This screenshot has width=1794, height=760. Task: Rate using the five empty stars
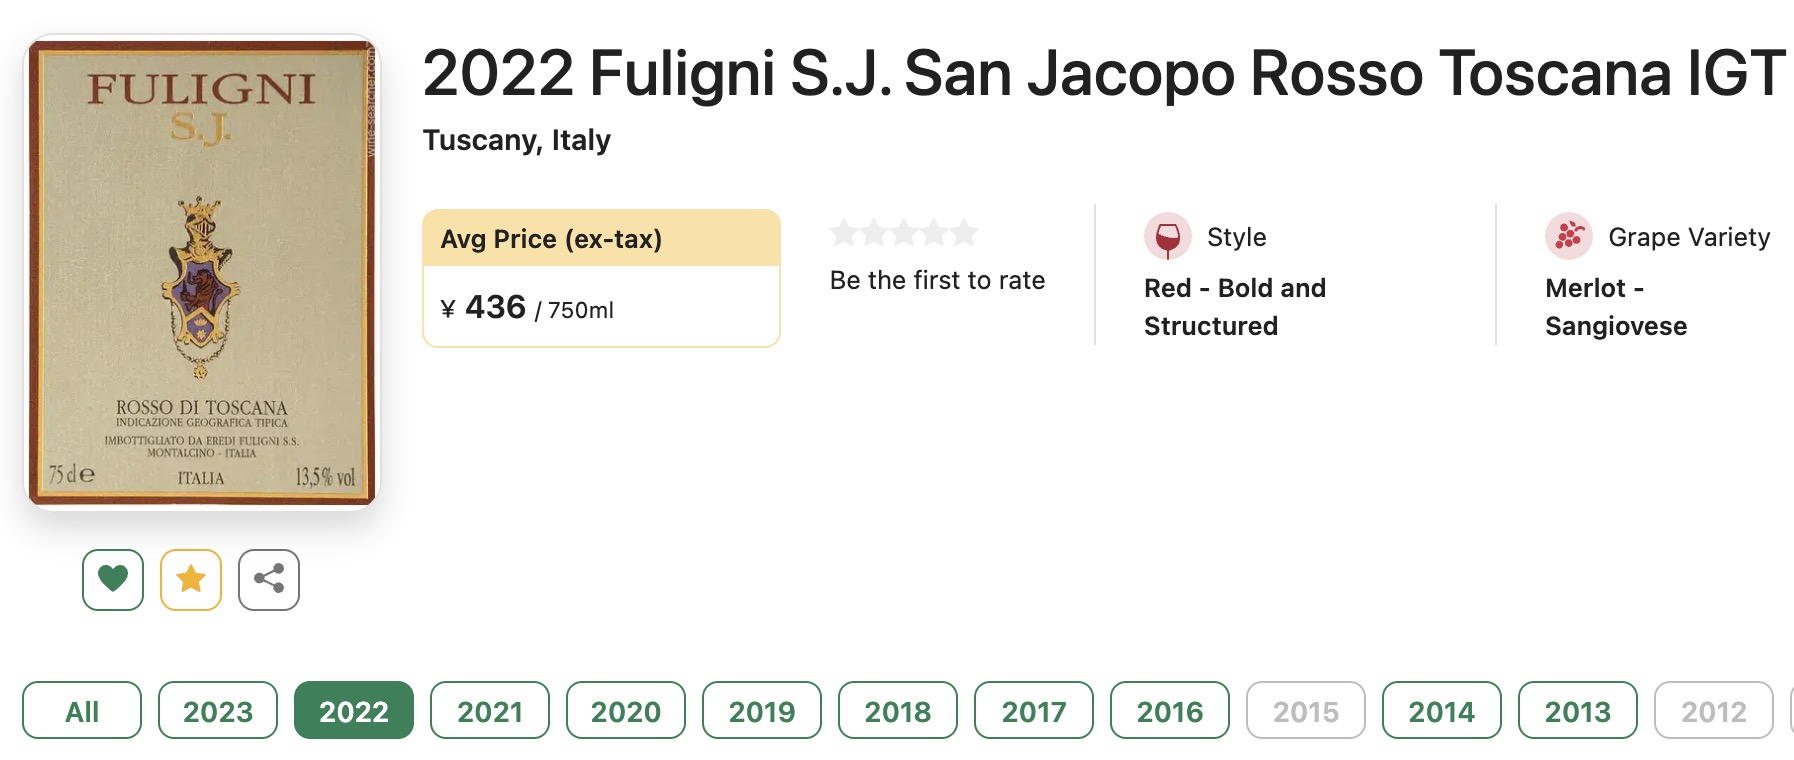click(904, 233)
